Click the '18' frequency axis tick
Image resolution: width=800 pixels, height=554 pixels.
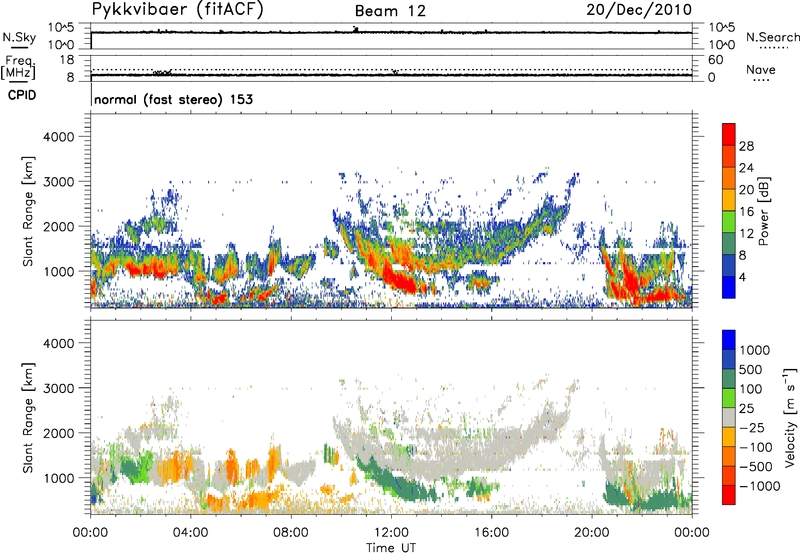click(67, 60)
